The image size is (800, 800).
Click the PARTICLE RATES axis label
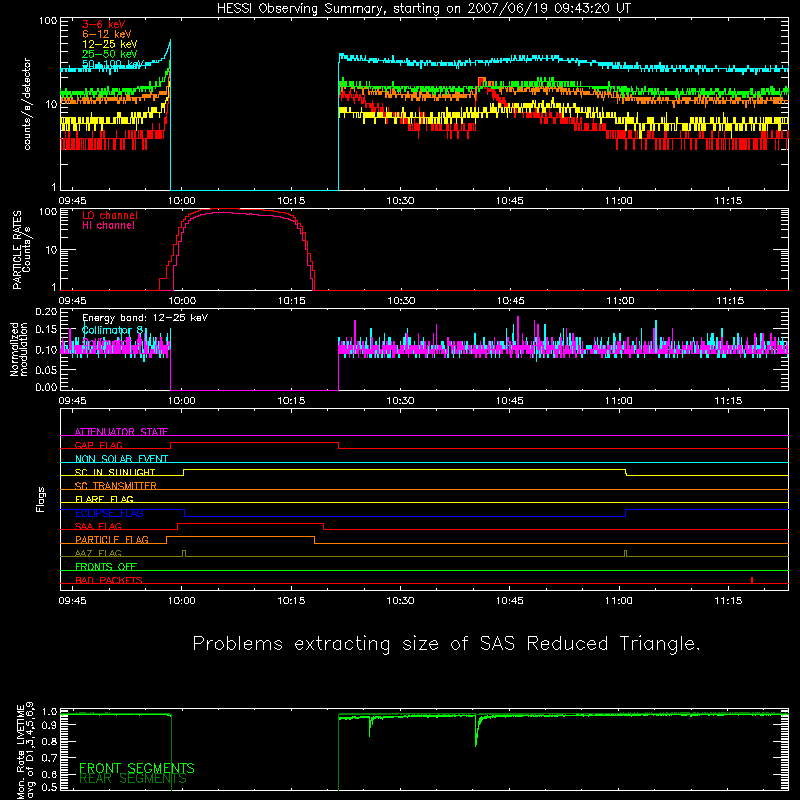click(x=21, y=249)
